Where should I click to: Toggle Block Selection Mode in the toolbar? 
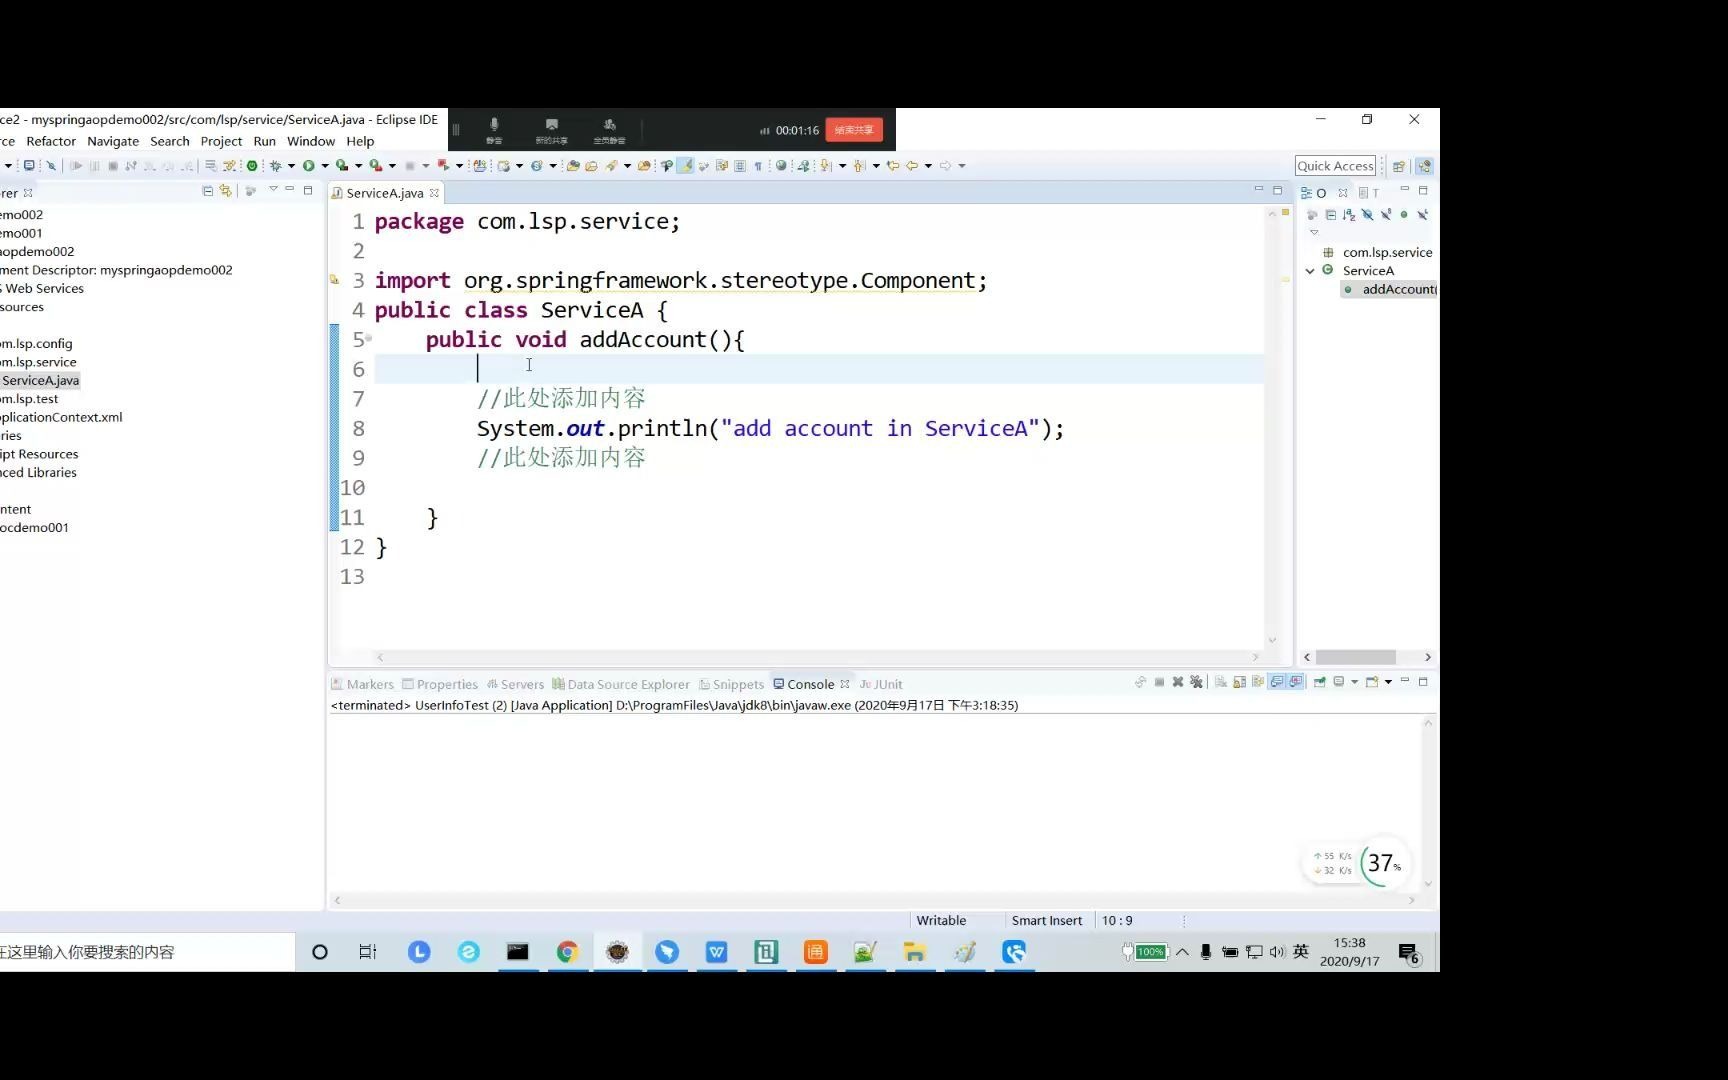pyautogui.click(x=739, y=166)
